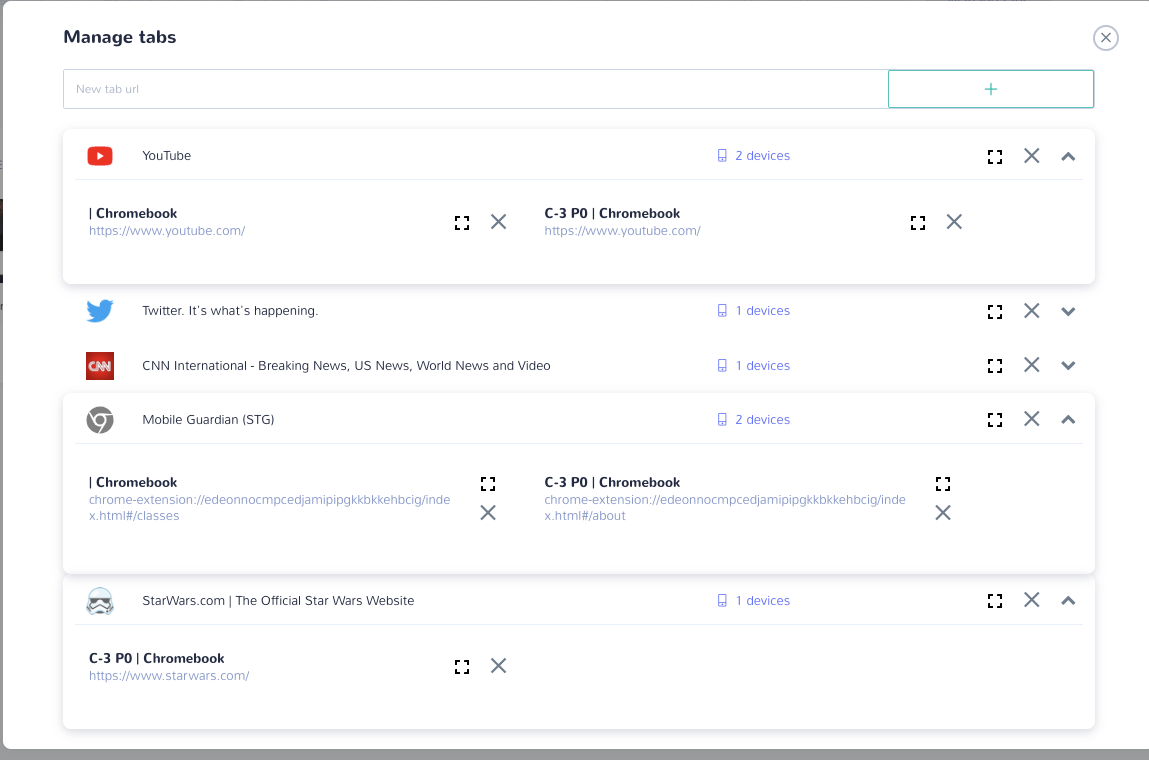Collapse the Mobile Guardian (STG) group
The height and width of the screenshot is (760, 1149).
[x=1068, y=420]
